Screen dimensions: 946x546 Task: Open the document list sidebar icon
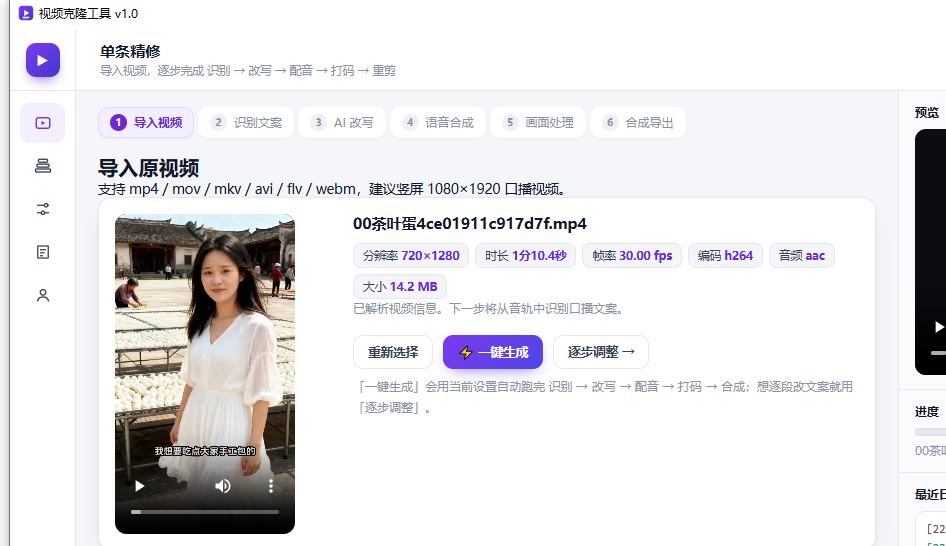pos(43,252)
